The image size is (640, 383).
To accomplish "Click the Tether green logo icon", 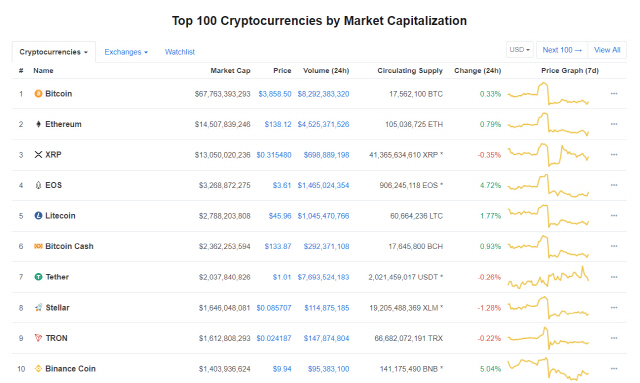I will [x=38, y=277].
